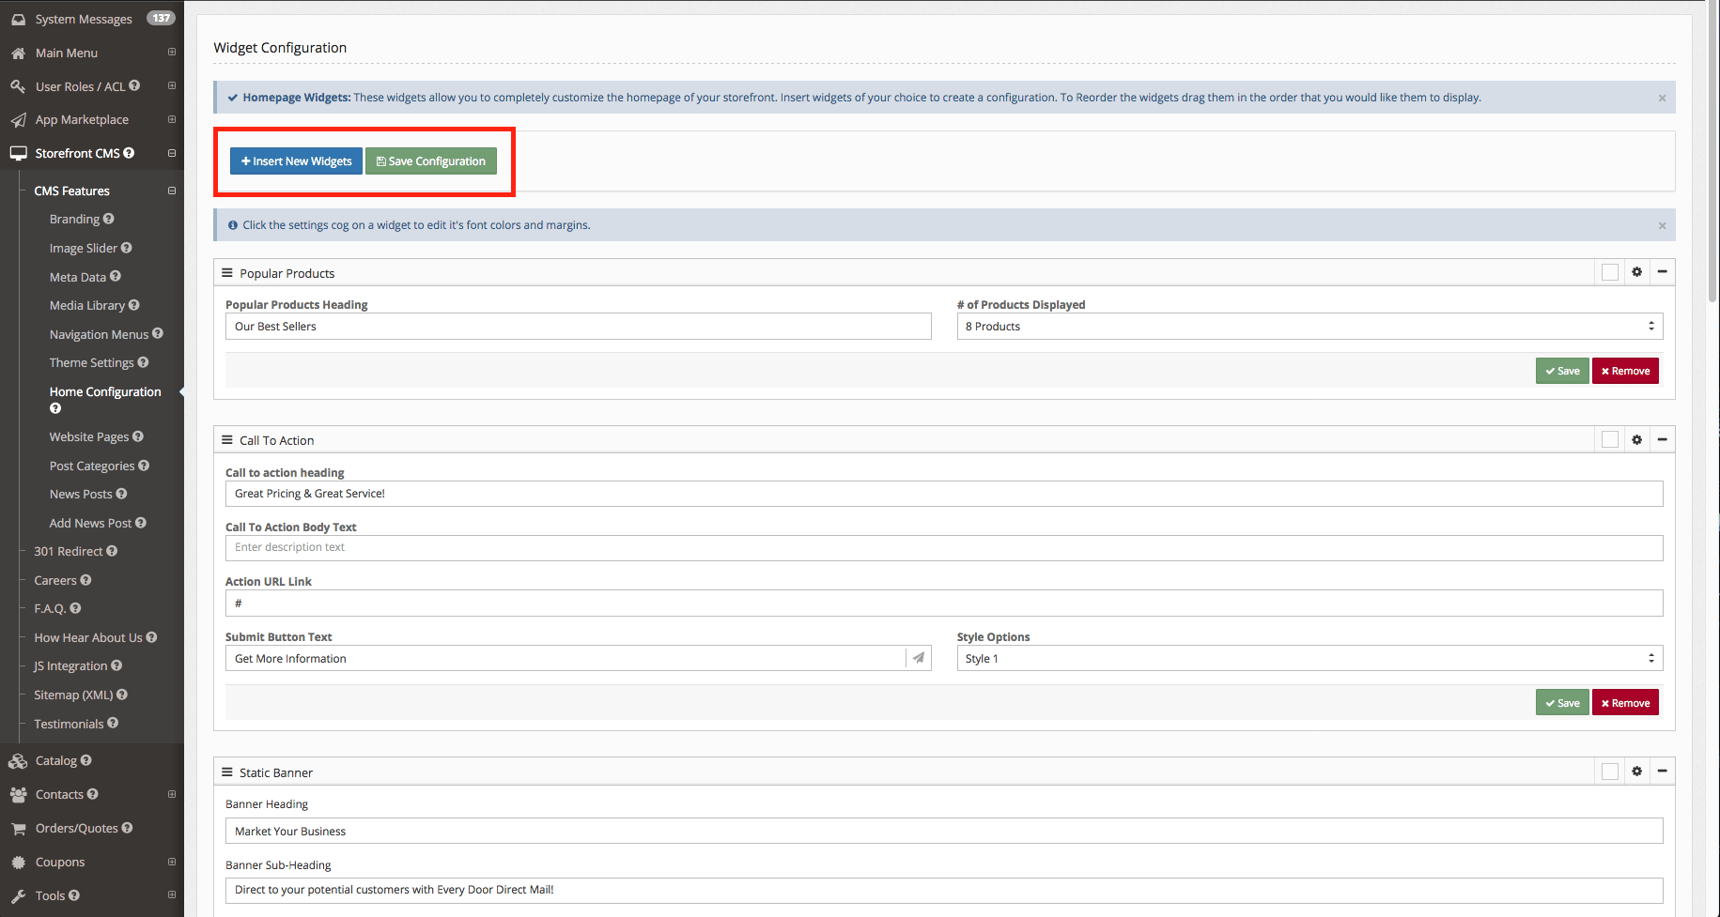Open Testimonials in sidebar
This screenshot has width=1720, height=917.
69,724
